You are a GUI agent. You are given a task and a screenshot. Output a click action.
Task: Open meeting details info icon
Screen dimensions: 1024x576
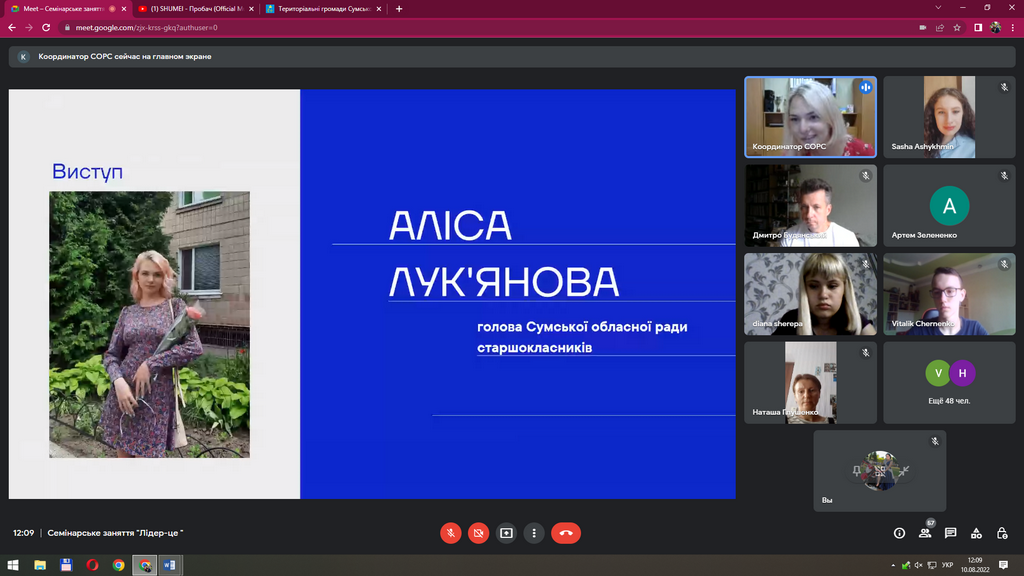click(x=899, y=533)
